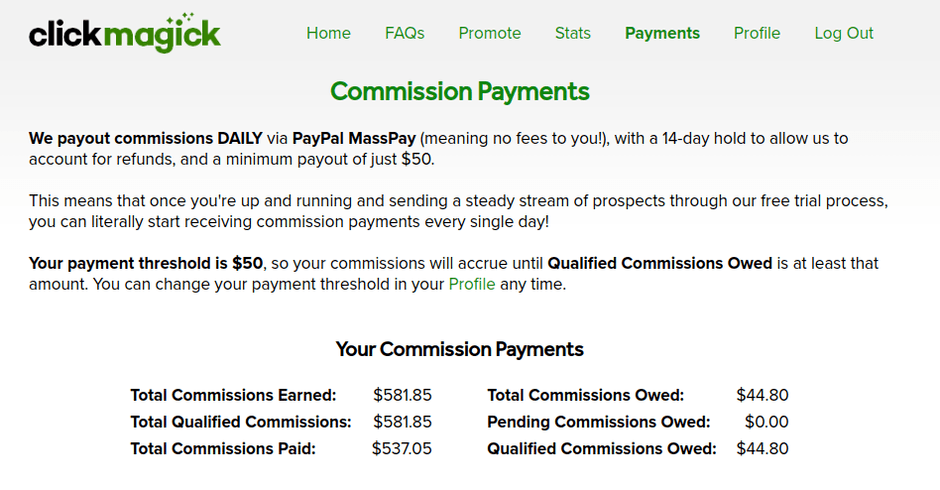This screenshot has height=490, width=940.
Task: Open the Promote menu item
Action: [x=490, y=33]
